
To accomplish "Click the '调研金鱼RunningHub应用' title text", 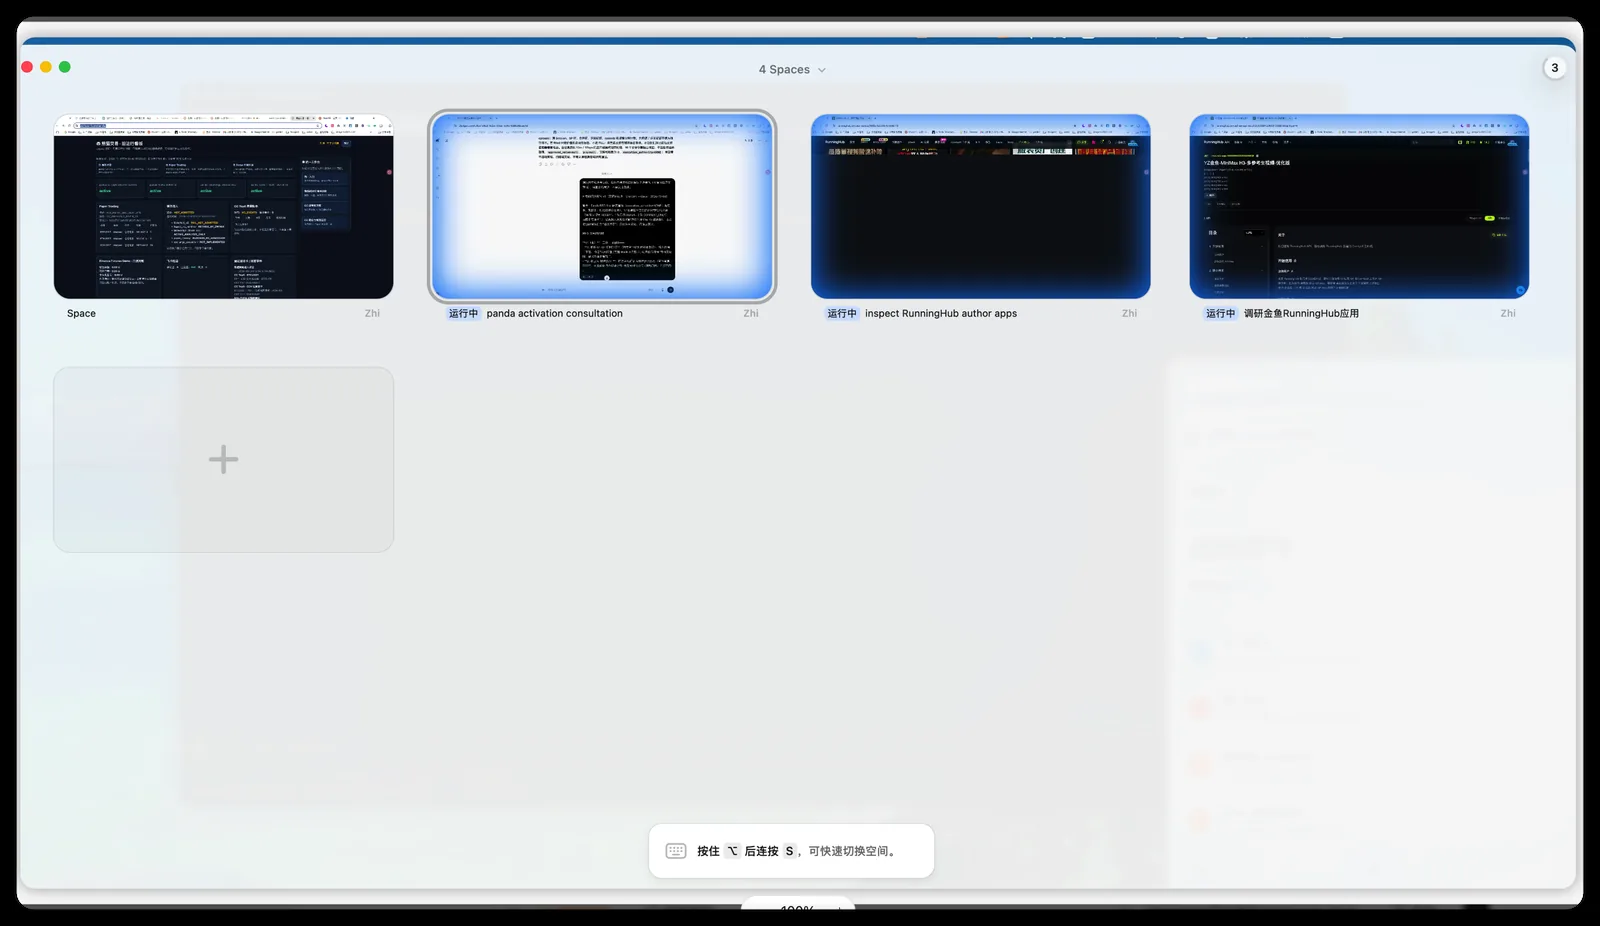I will [1301, 314].
